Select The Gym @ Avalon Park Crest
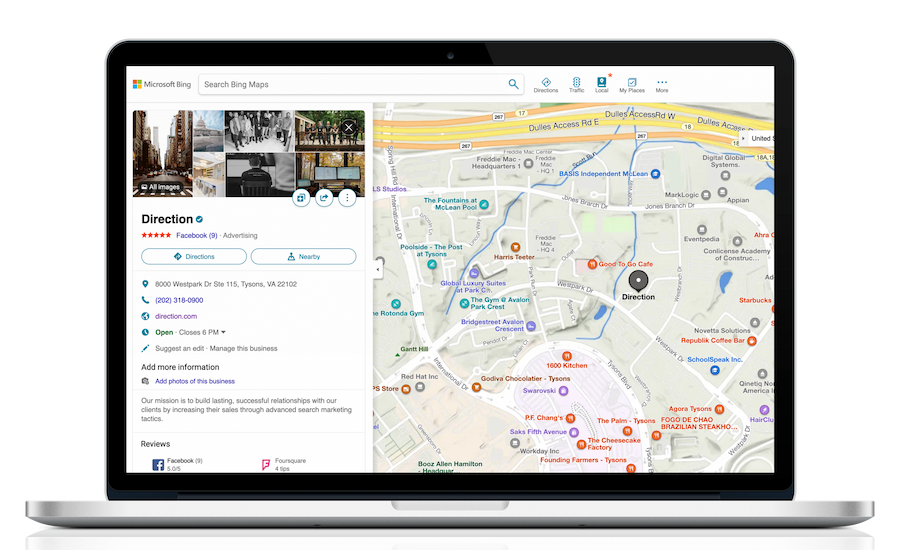 (x=464, y=304)
